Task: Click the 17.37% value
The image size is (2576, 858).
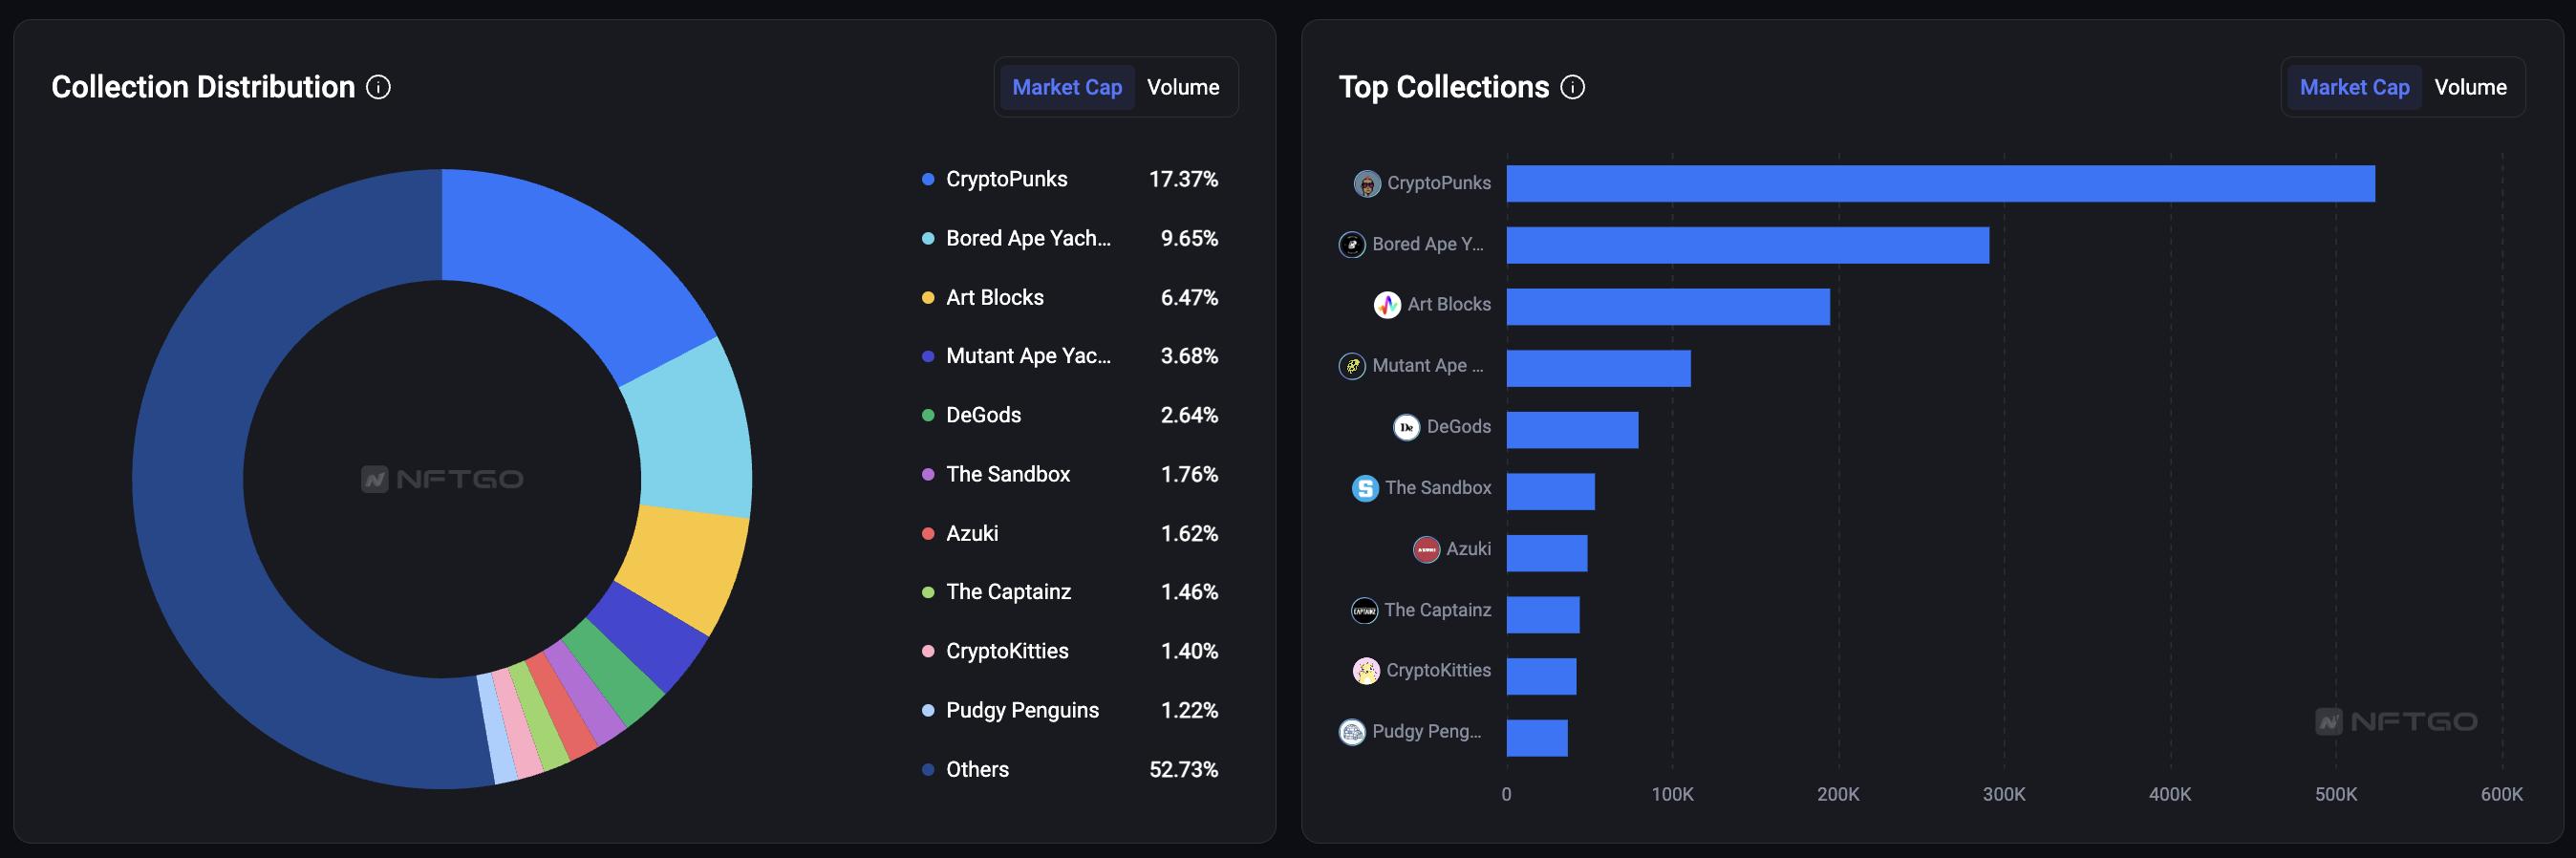Action: (x=1183, y=179)
